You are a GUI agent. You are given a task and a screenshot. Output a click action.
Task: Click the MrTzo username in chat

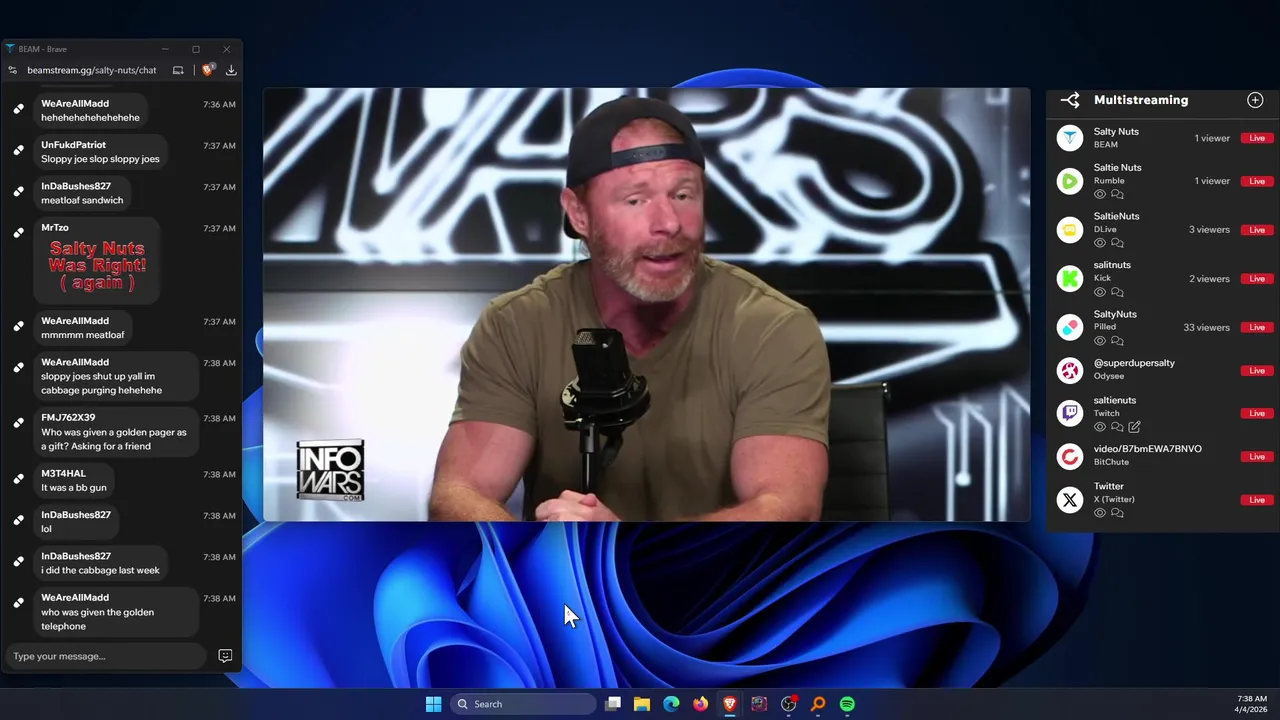55,228
